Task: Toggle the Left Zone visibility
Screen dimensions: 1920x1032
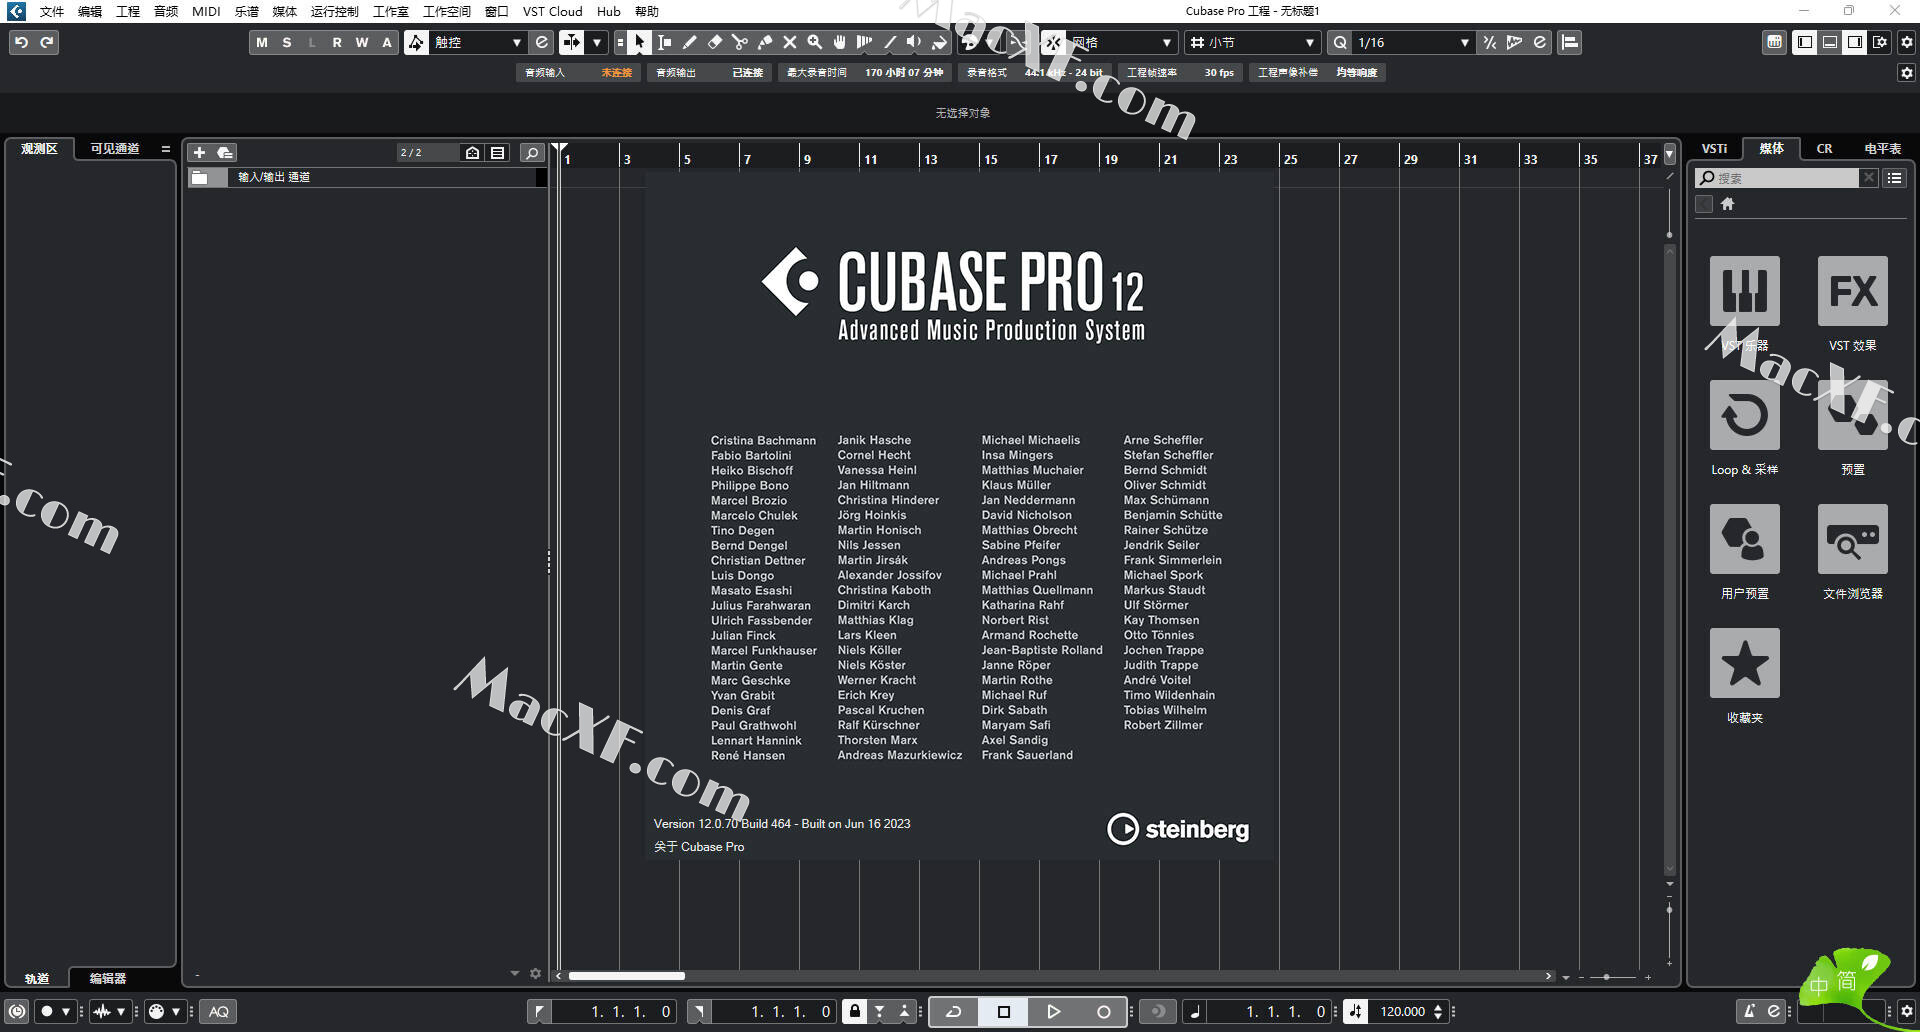Action: coord(1805,42)
